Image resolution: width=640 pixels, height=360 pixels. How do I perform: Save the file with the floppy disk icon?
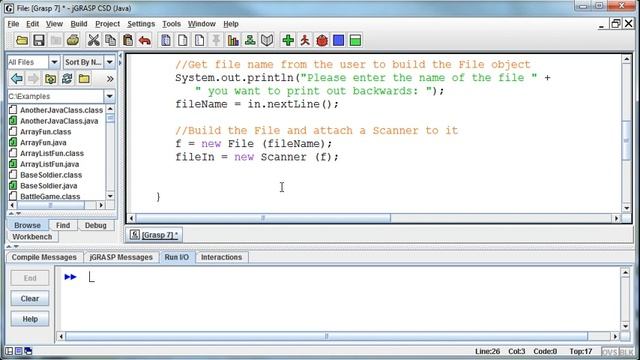(39, 40)
